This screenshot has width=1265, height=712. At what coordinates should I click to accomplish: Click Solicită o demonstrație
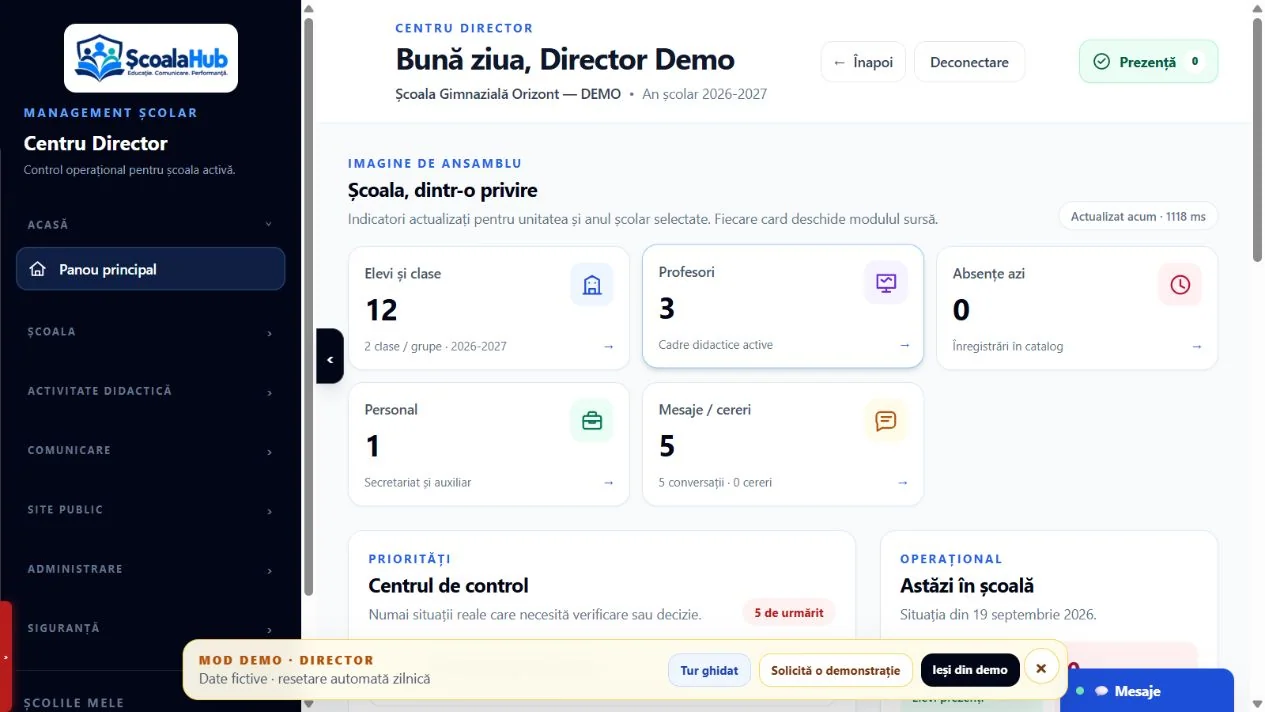click(835, 670)
